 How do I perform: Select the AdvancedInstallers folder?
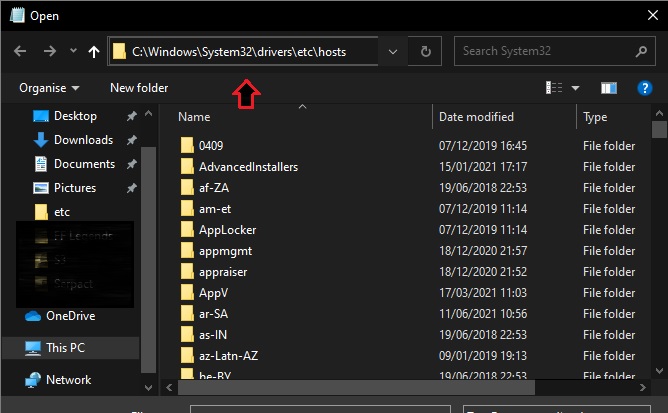pyautogui.click(x=248, y=167)
